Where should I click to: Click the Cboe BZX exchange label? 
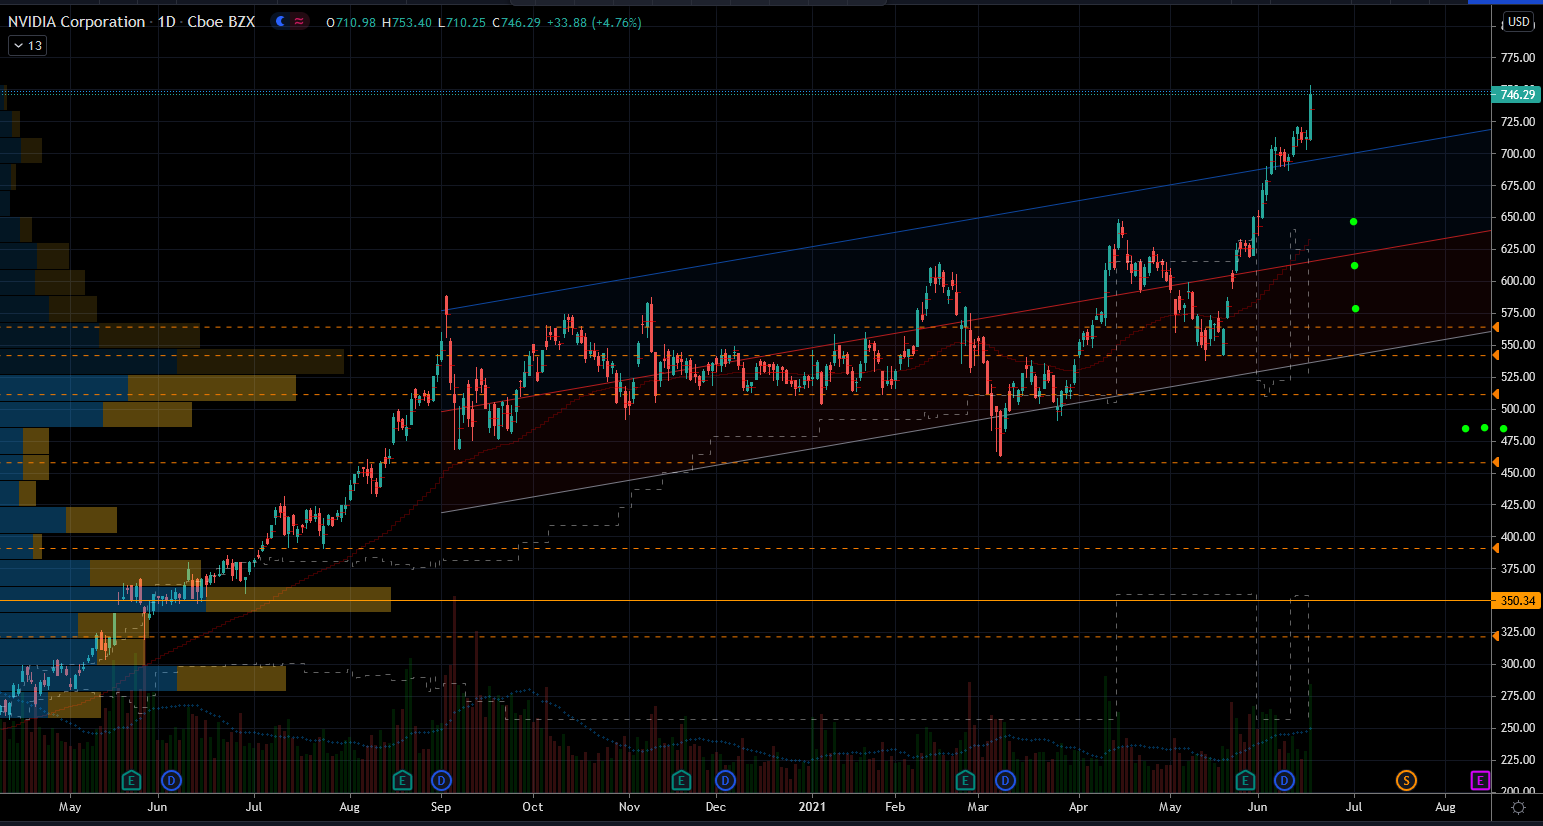[221, 22]
